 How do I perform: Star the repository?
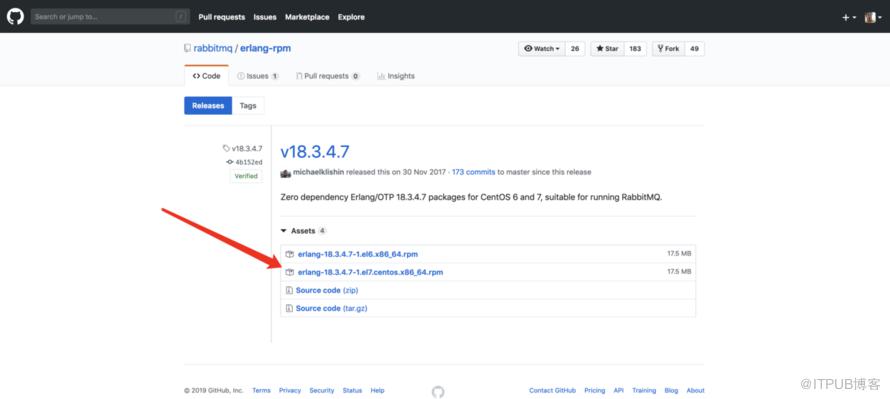pos(607,49)
